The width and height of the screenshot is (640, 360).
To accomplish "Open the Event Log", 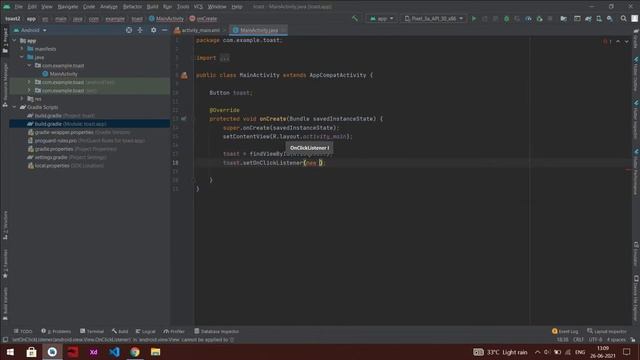I will pyautogui.click(x=565, y=331).
